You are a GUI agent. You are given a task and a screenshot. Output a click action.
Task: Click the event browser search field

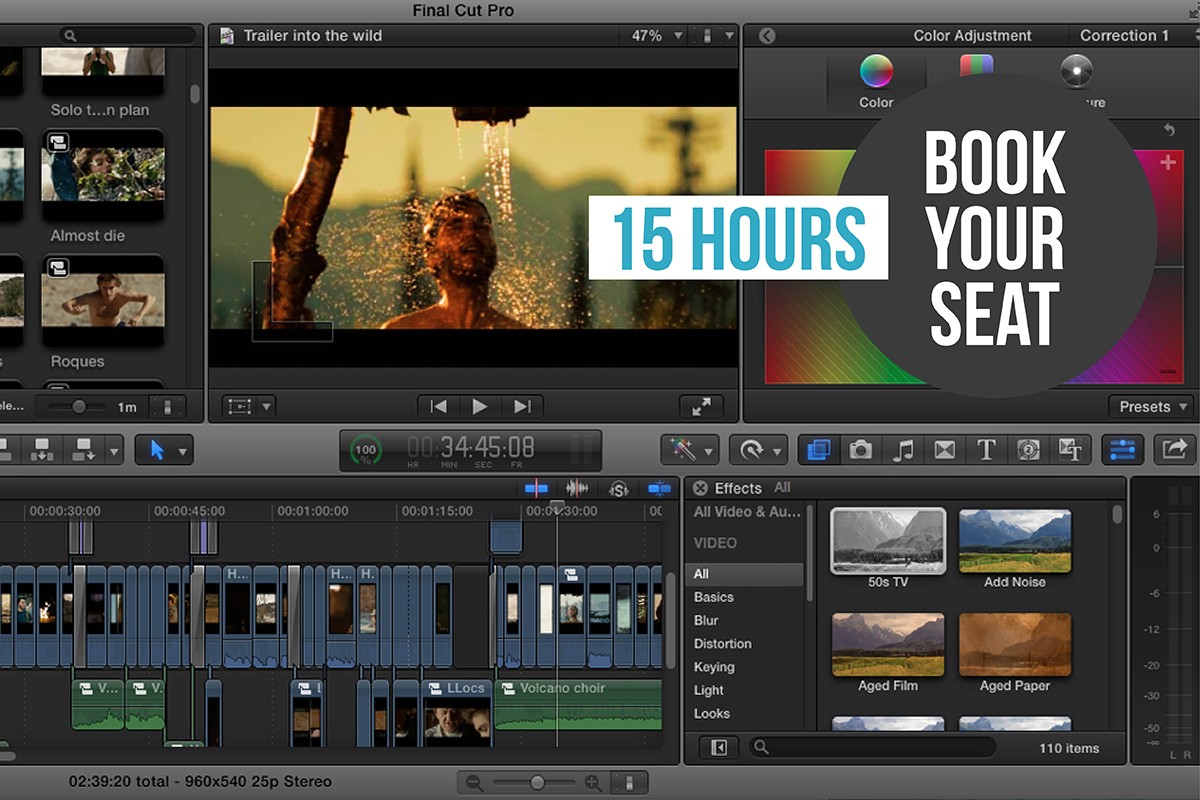pos(127,35)
